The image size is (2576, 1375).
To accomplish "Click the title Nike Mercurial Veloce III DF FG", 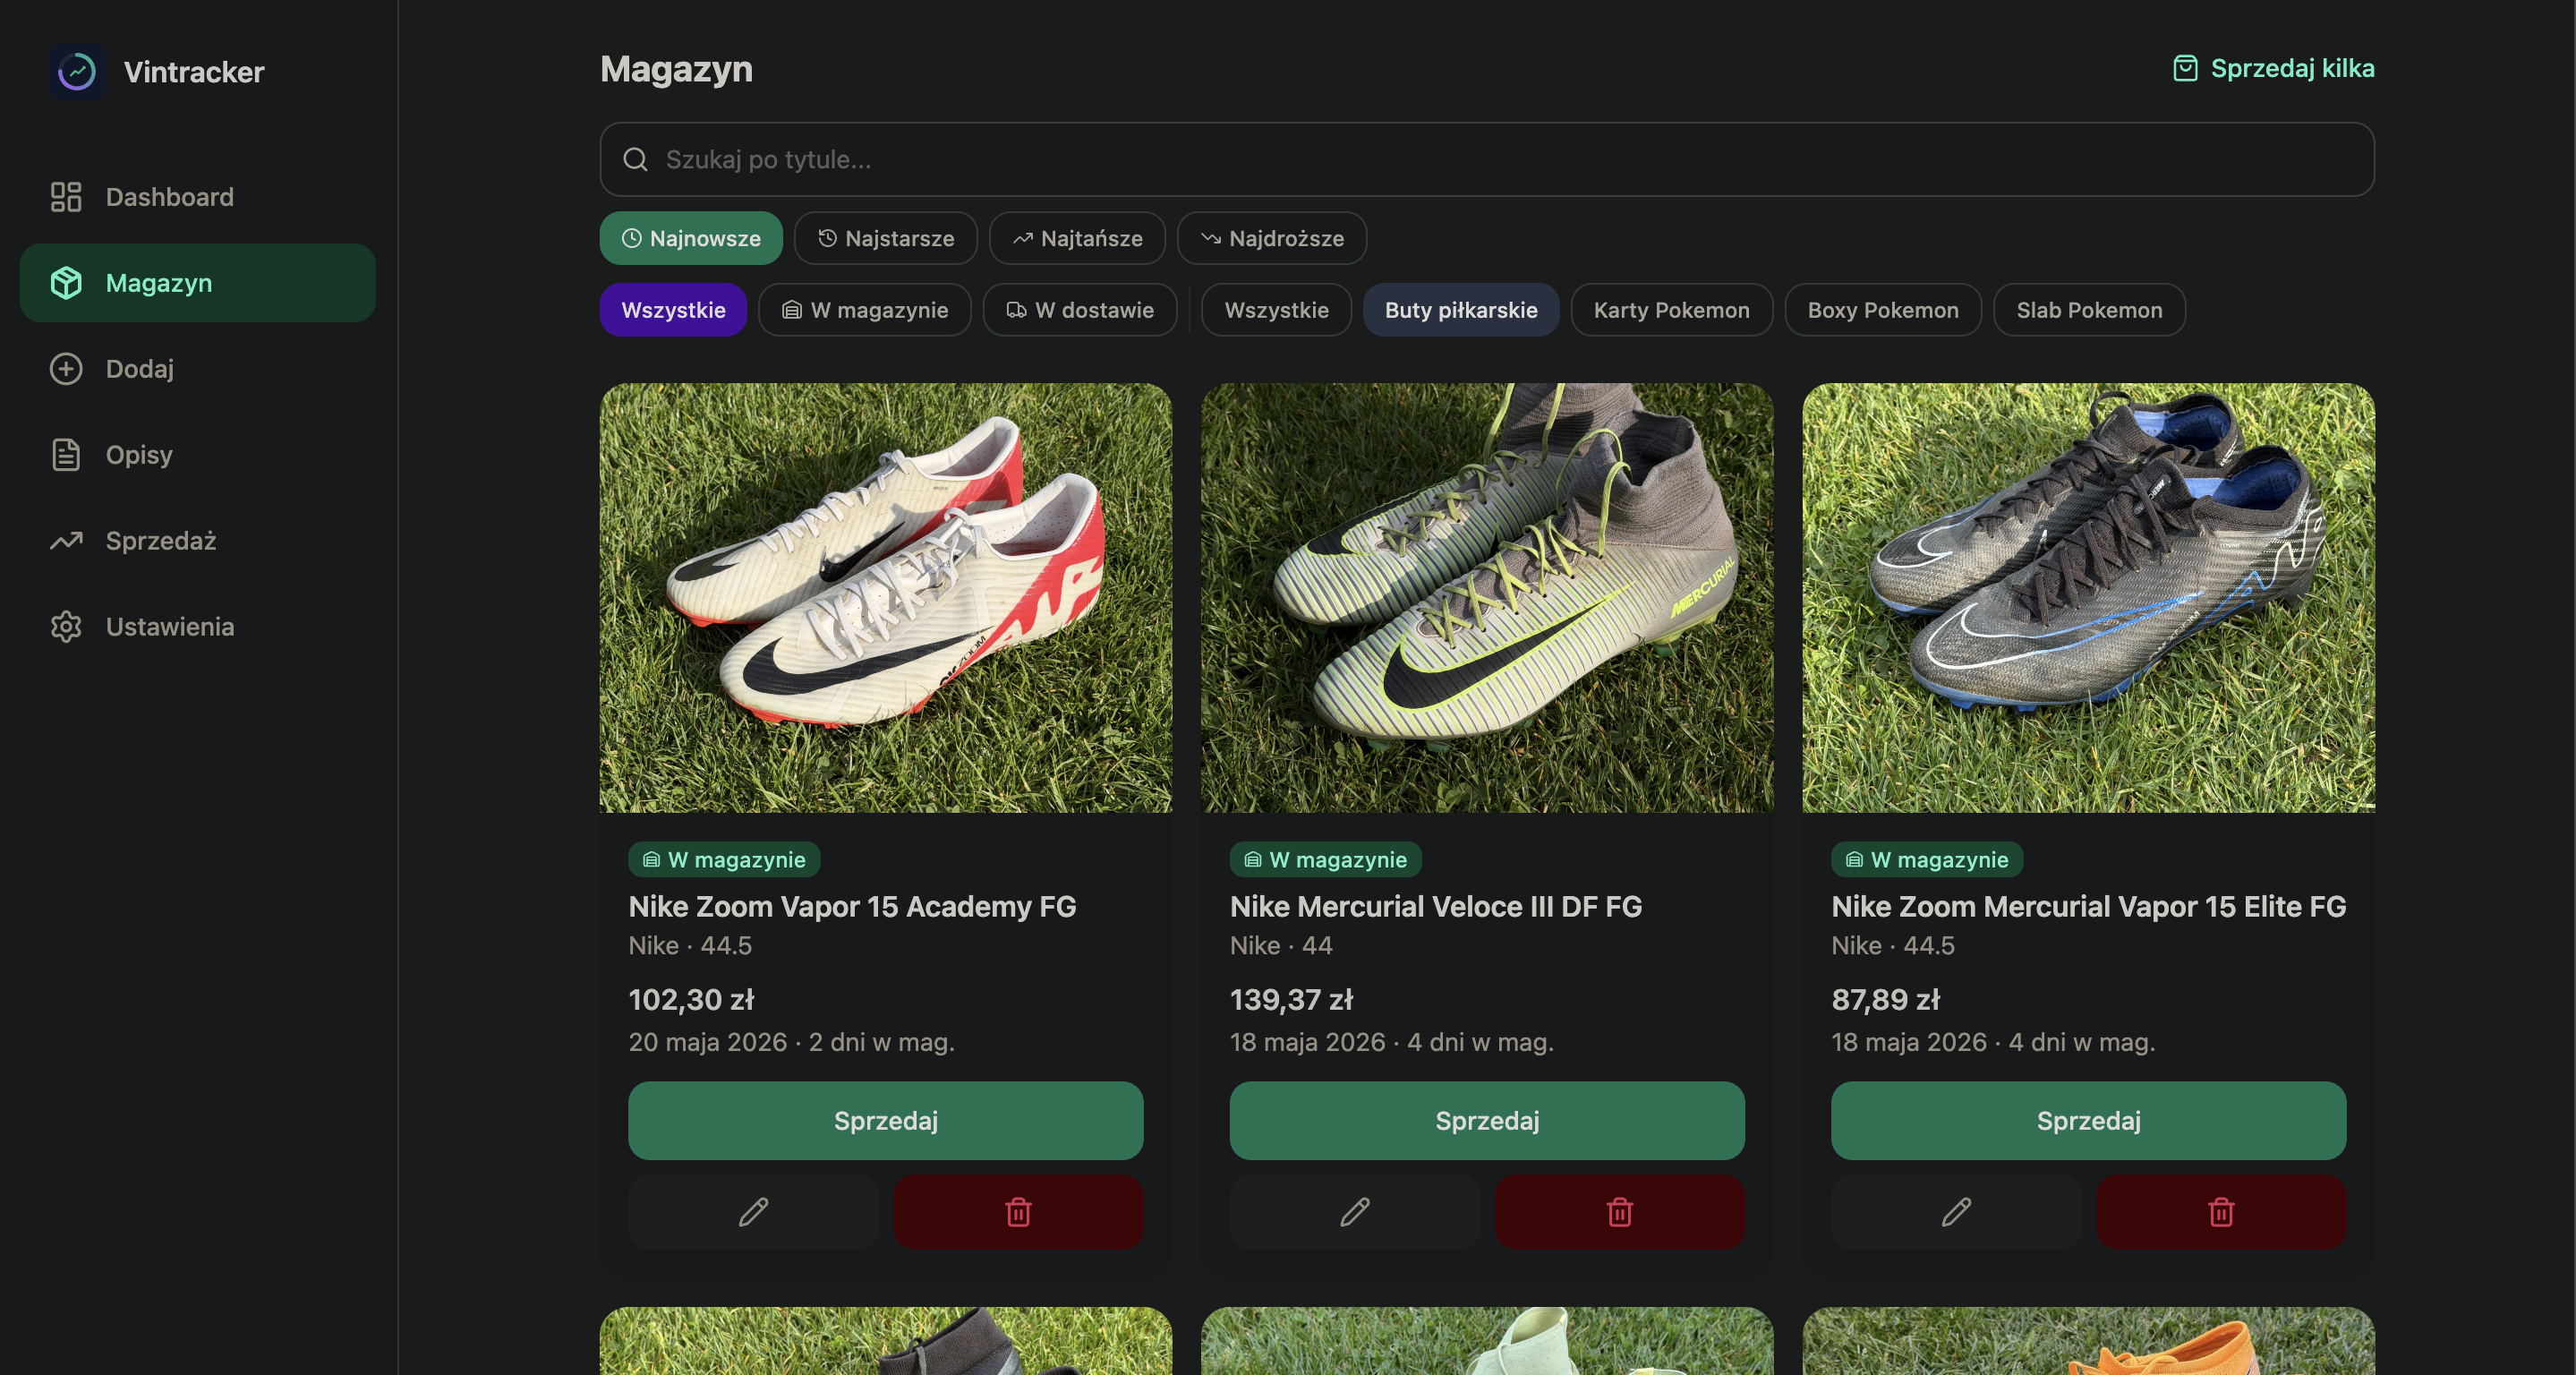I will click(x=1436, y=907).
